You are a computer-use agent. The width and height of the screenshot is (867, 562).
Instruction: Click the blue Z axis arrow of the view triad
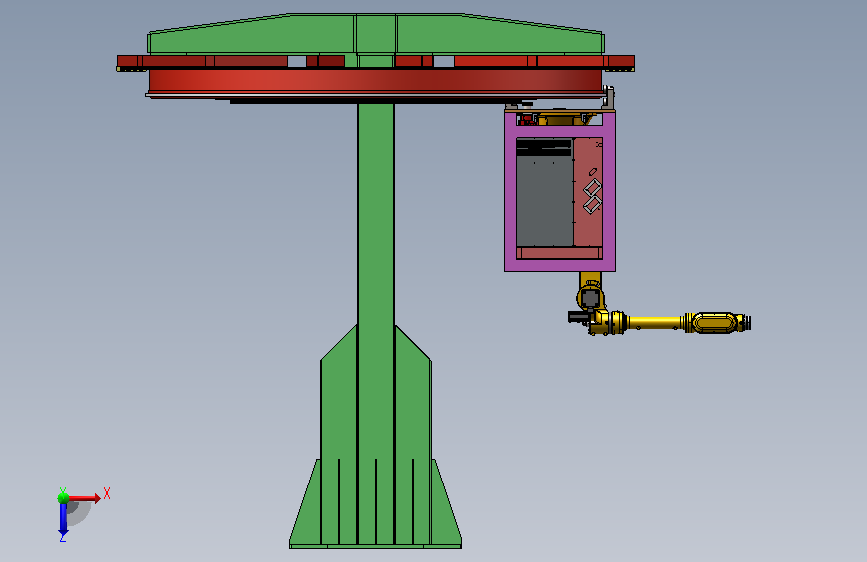pyautogui.click(x=63, y=520)
